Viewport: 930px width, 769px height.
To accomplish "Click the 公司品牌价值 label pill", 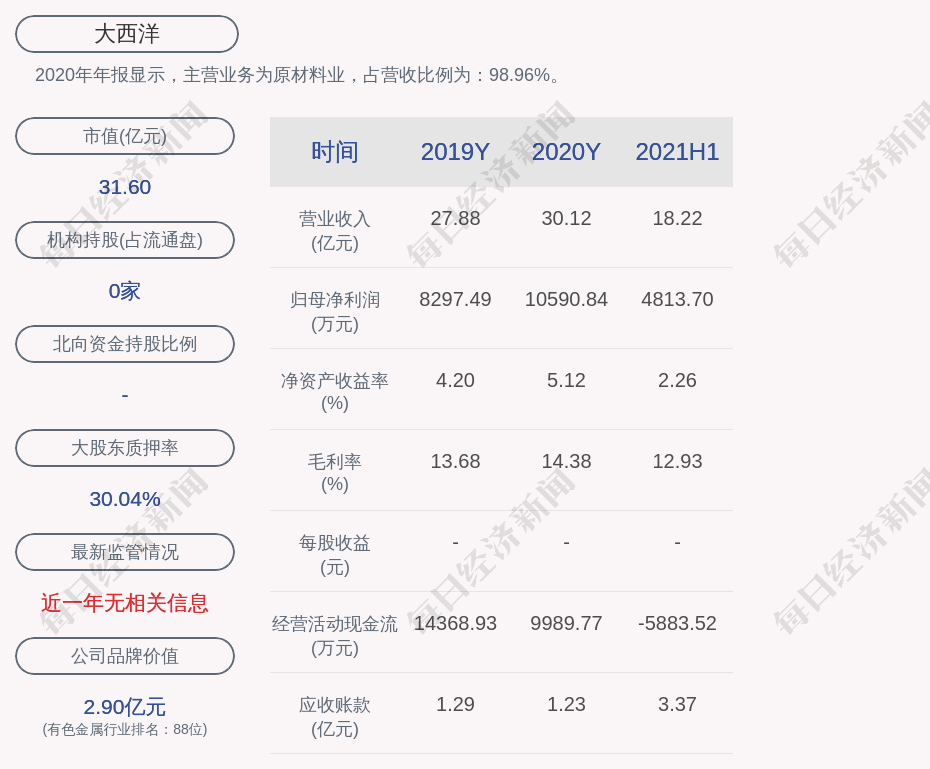I will point(125,656).
